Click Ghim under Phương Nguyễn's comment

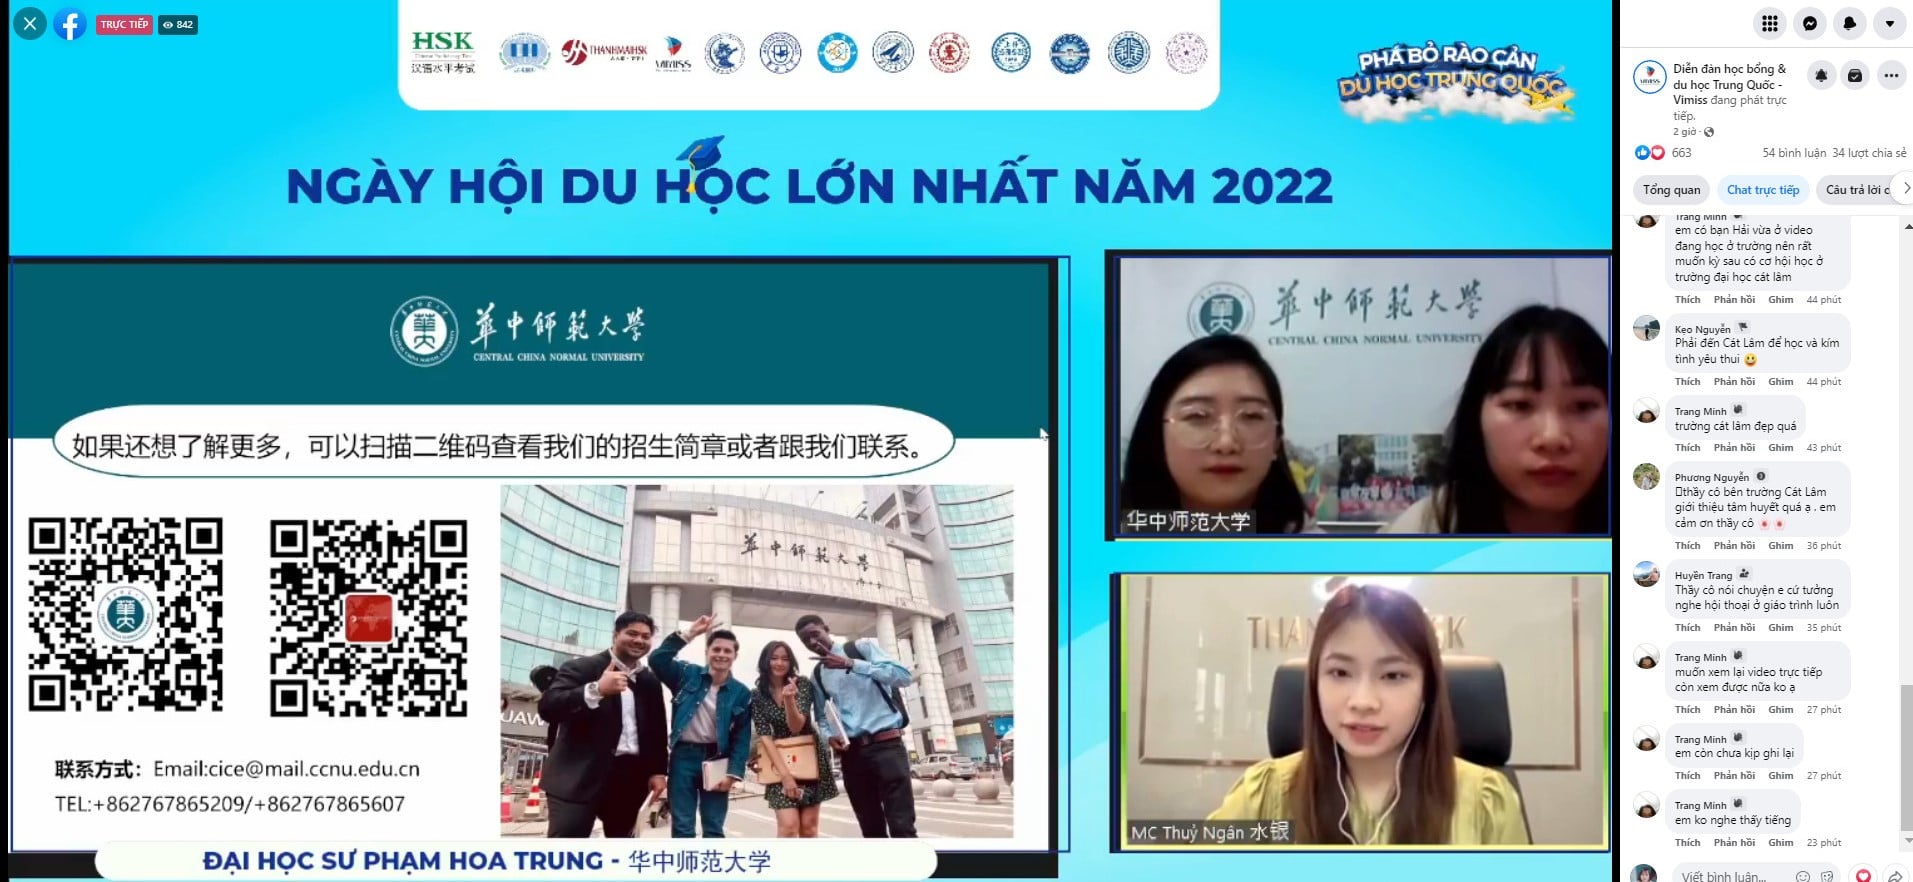[x=1780, y=546]
